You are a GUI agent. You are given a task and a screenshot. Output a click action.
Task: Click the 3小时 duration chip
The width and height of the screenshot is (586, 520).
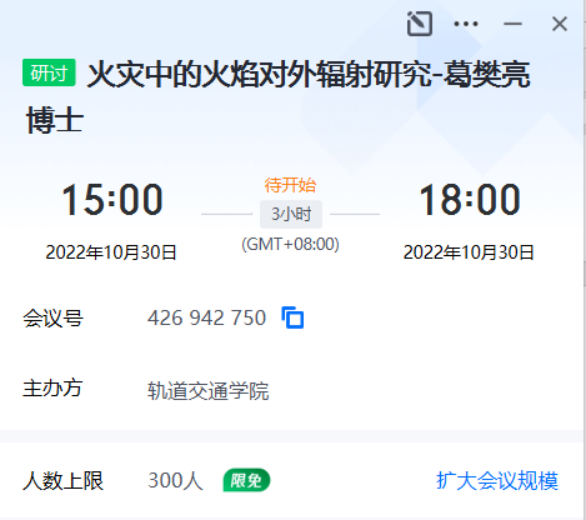[x=291, y=214]
